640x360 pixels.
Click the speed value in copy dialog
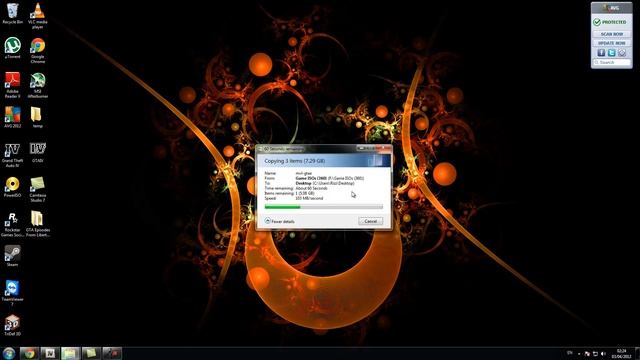[x=309, y=198]
